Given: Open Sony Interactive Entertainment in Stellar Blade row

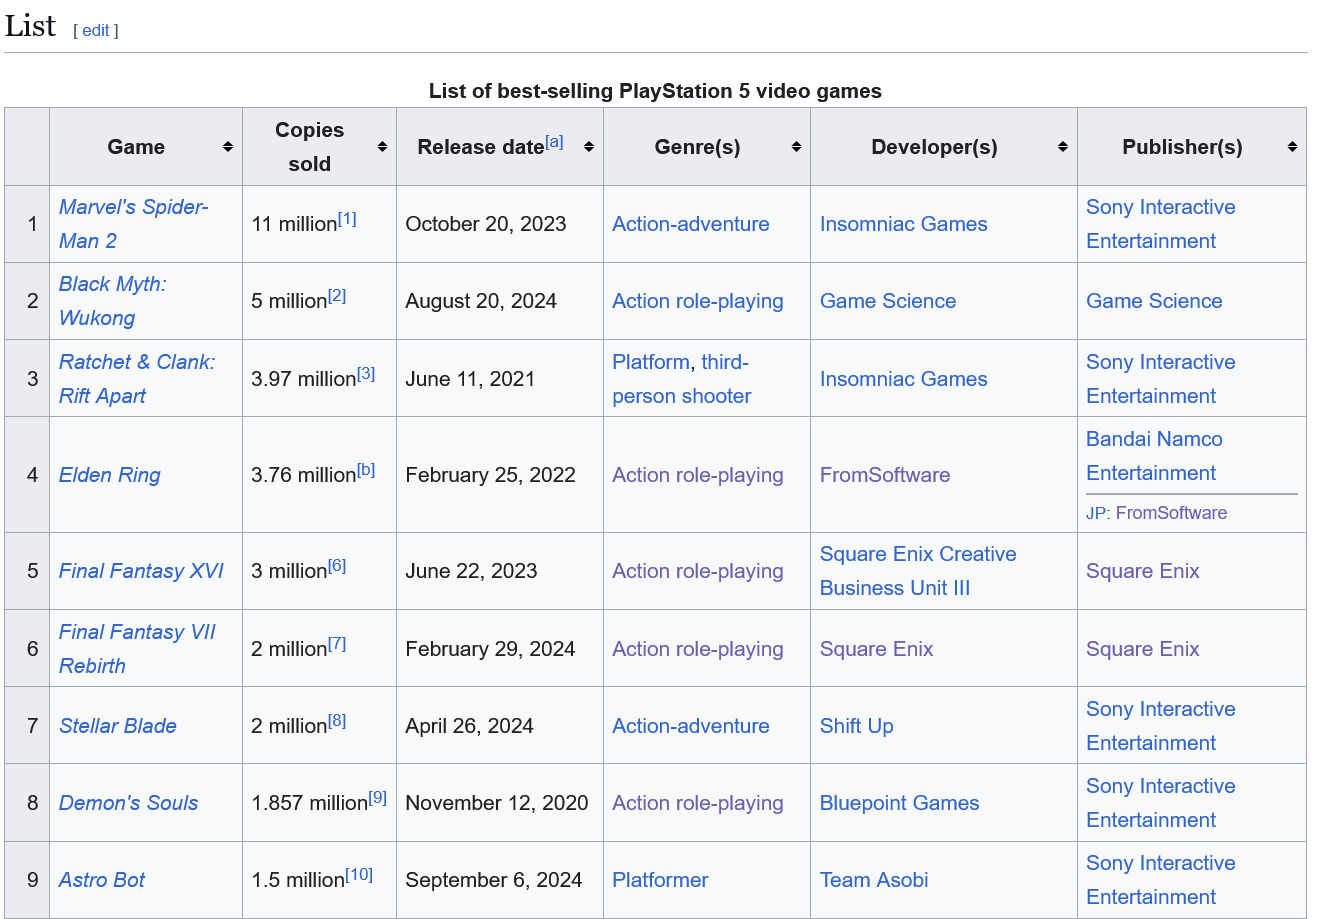Looking at the screenshot, I should point(1161,726).
